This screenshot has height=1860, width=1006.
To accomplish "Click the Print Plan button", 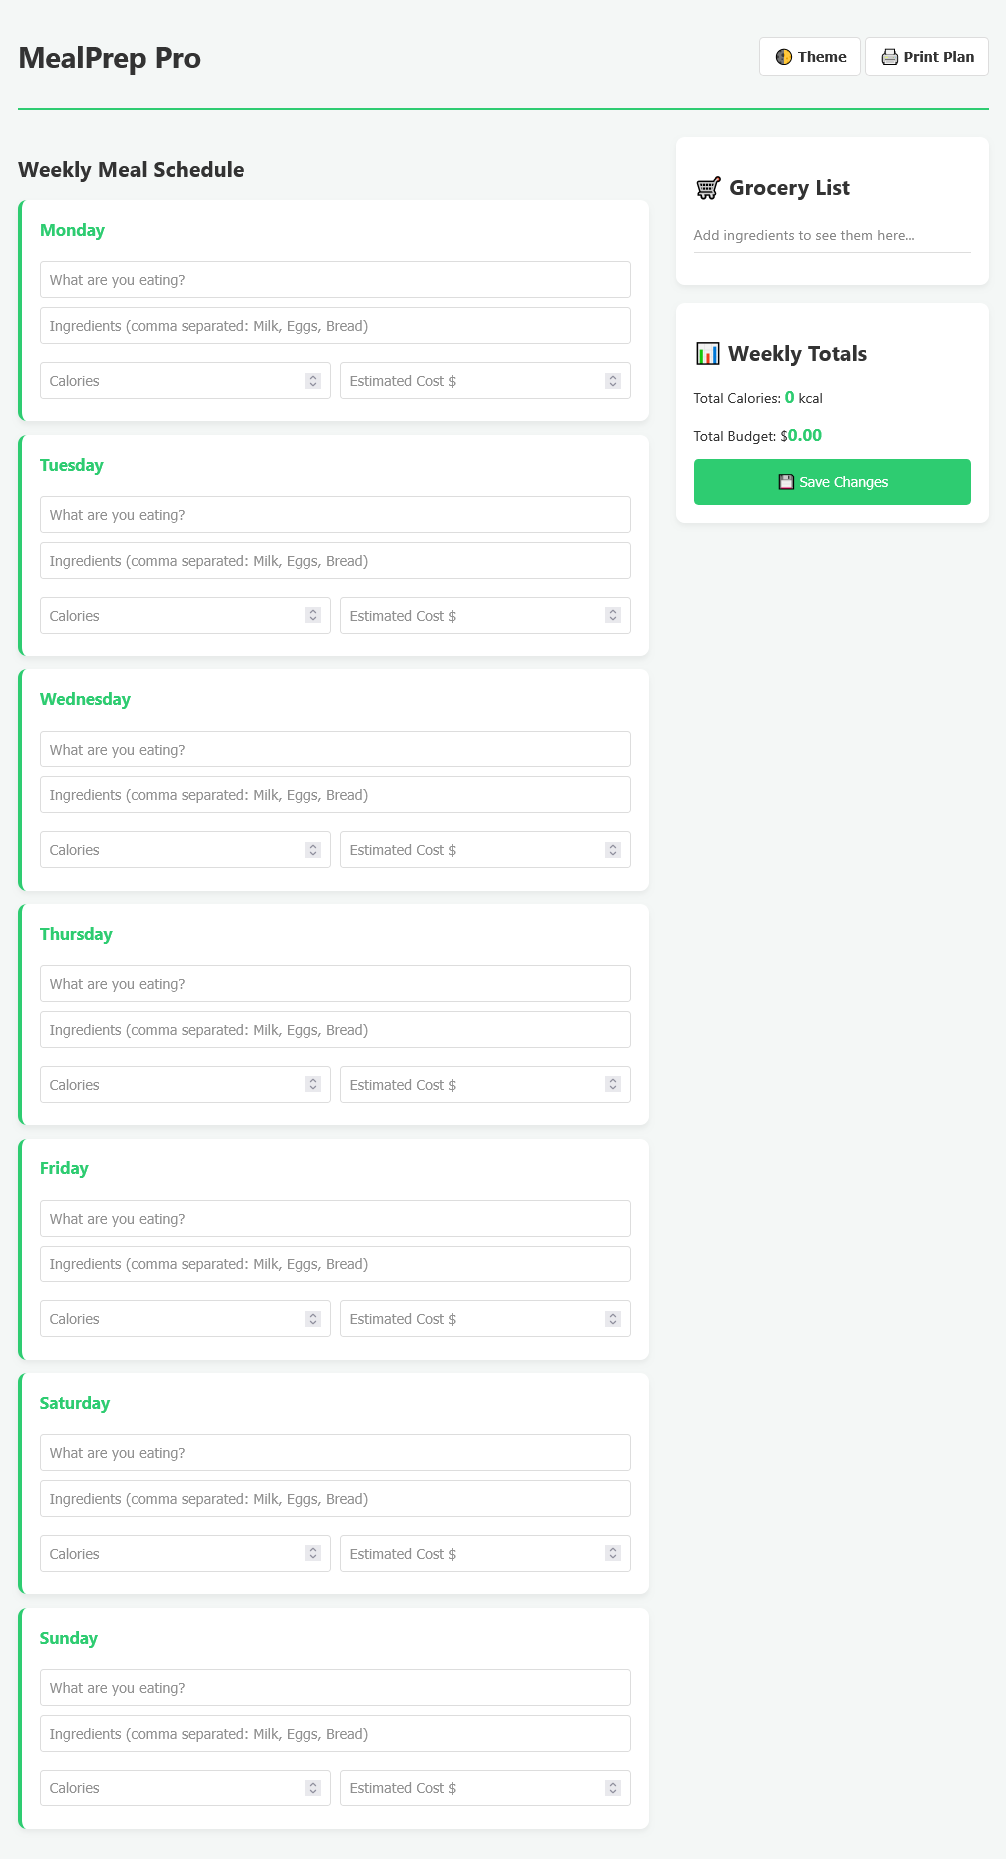I will click(x=927, y=57).
